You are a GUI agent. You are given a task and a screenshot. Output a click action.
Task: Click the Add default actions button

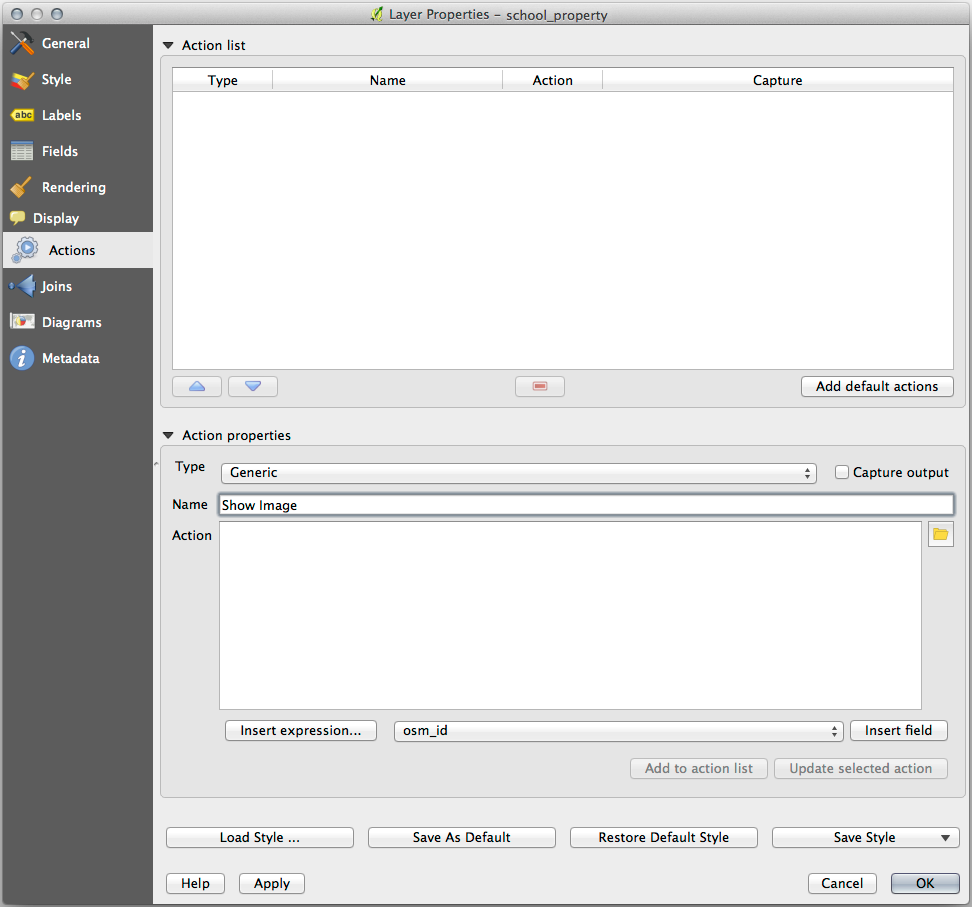click(877, 386)
